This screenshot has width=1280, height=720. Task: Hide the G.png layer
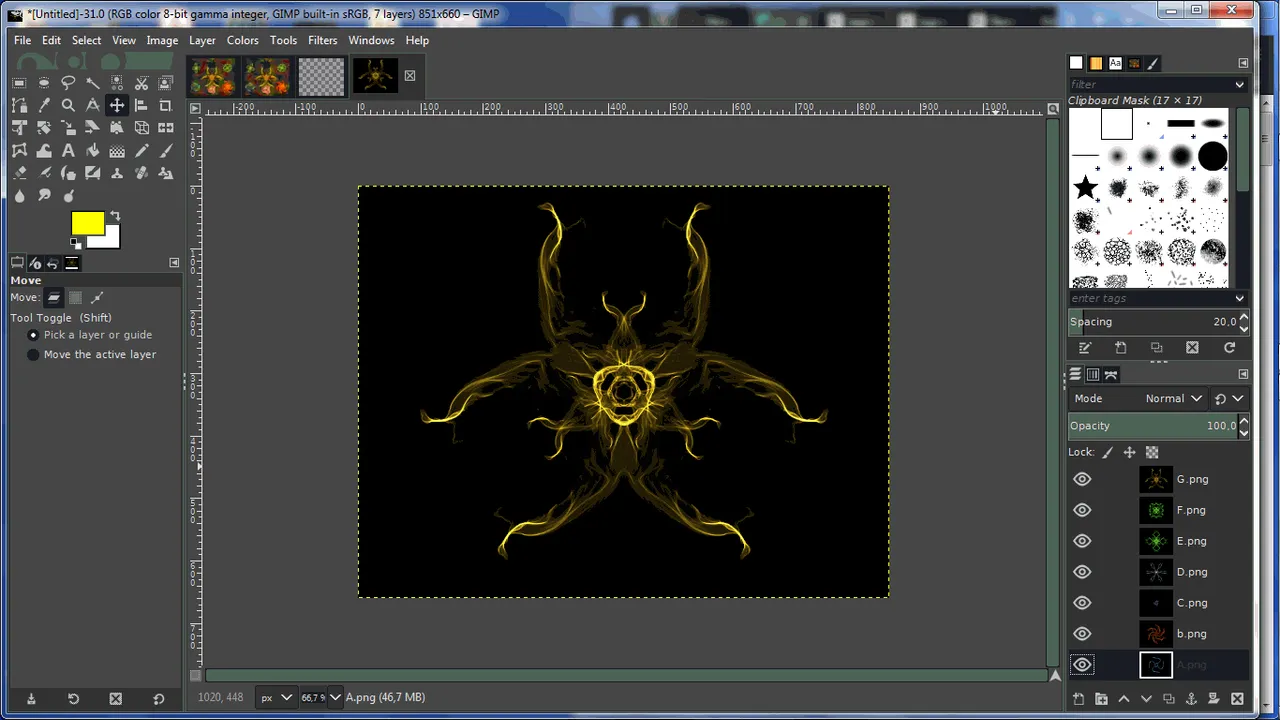1082,479
